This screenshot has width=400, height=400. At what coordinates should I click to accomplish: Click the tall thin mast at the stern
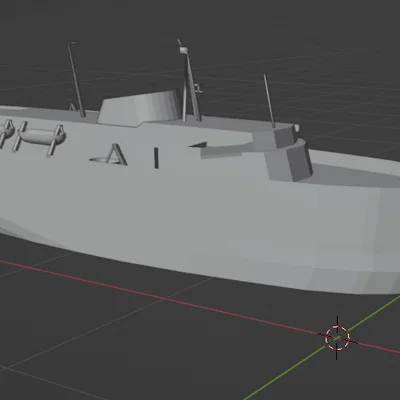[77, 79]
